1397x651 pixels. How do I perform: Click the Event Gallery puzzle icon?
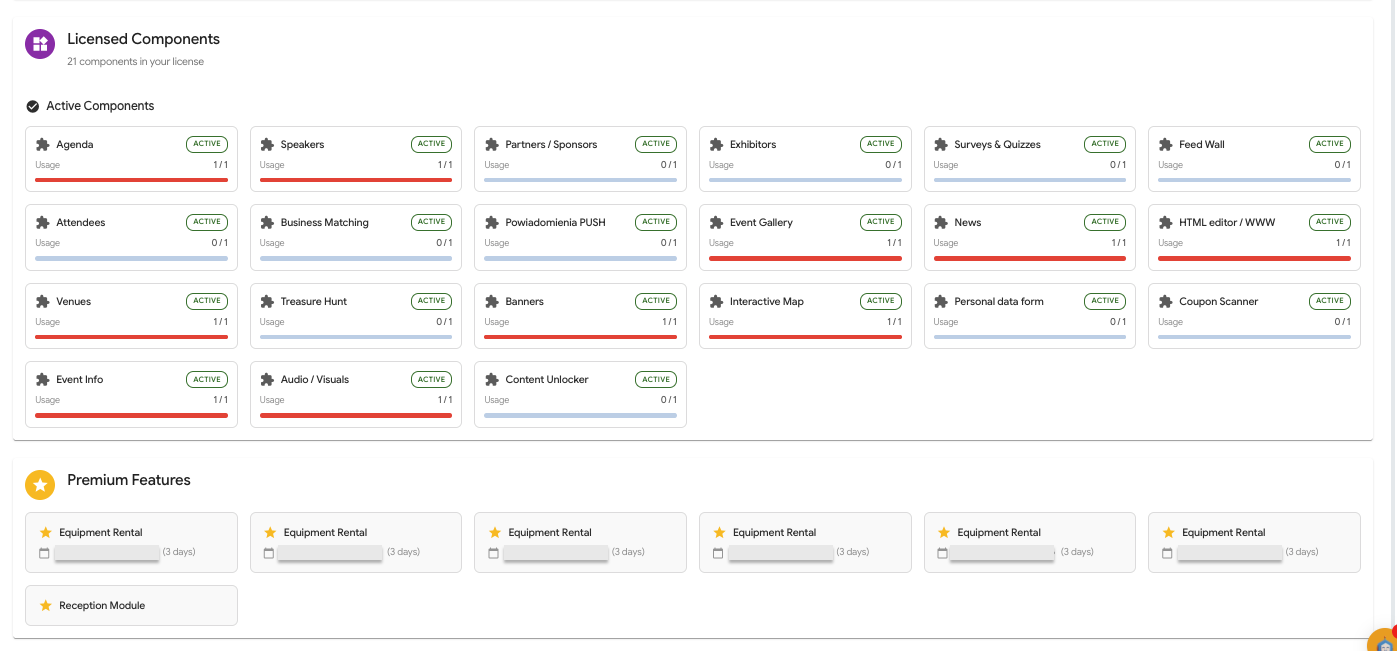coord(716,223)
